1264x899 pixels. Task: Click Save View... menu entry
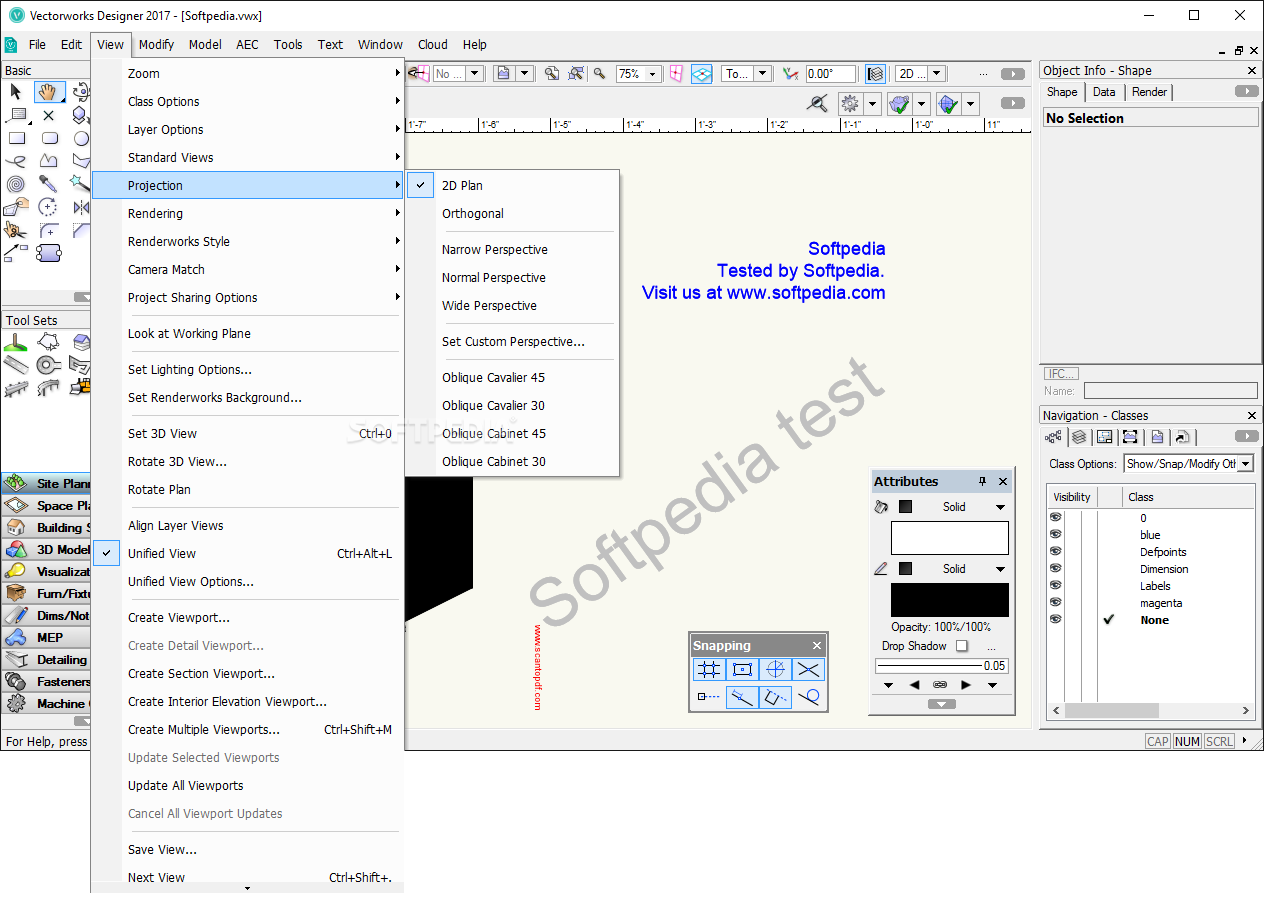coord(247,849)
